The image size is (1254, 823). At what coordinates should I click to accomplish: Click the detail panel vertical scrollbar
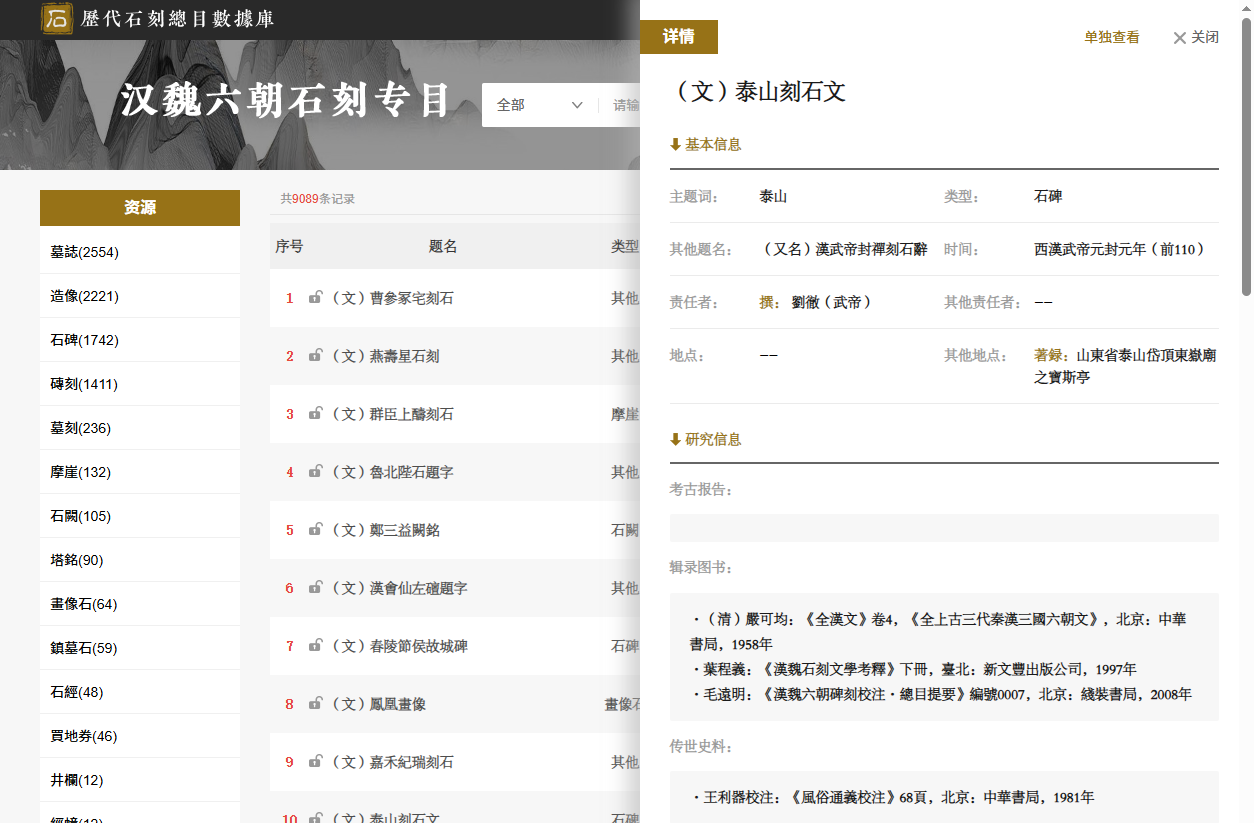tap(1246, 160)
